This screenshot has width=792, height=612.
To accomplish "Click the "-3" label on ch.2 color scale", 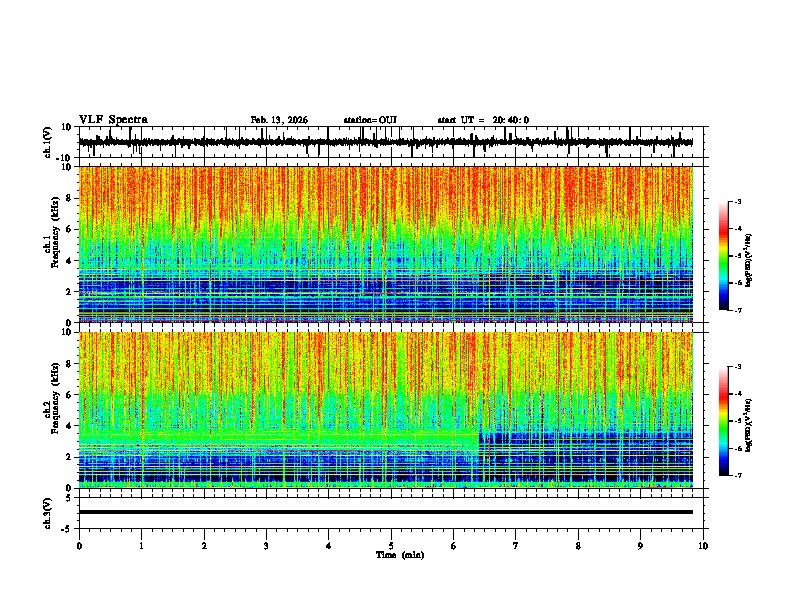I will (x=737, y=367).
